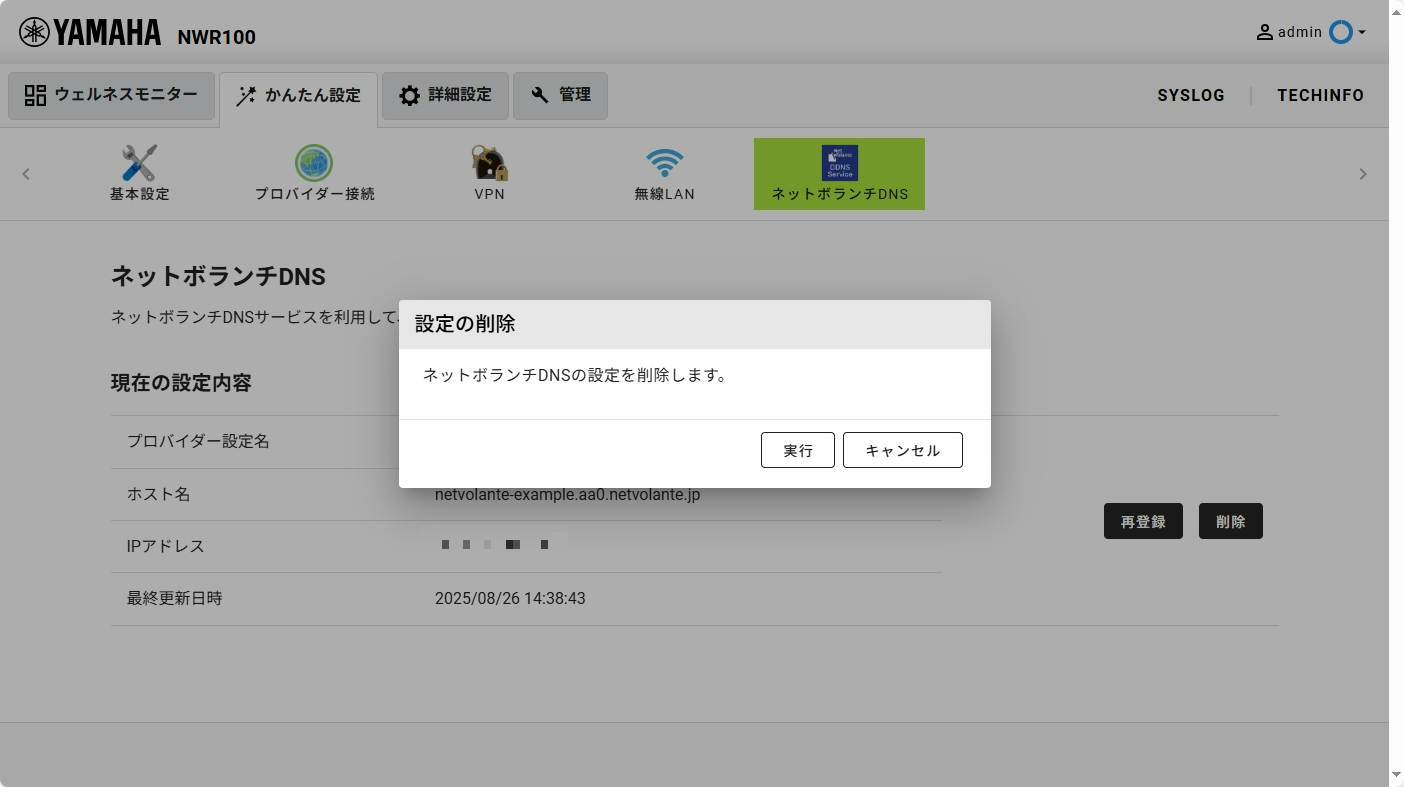Click the Yamaha logo in the header

(x=90, y=33)
